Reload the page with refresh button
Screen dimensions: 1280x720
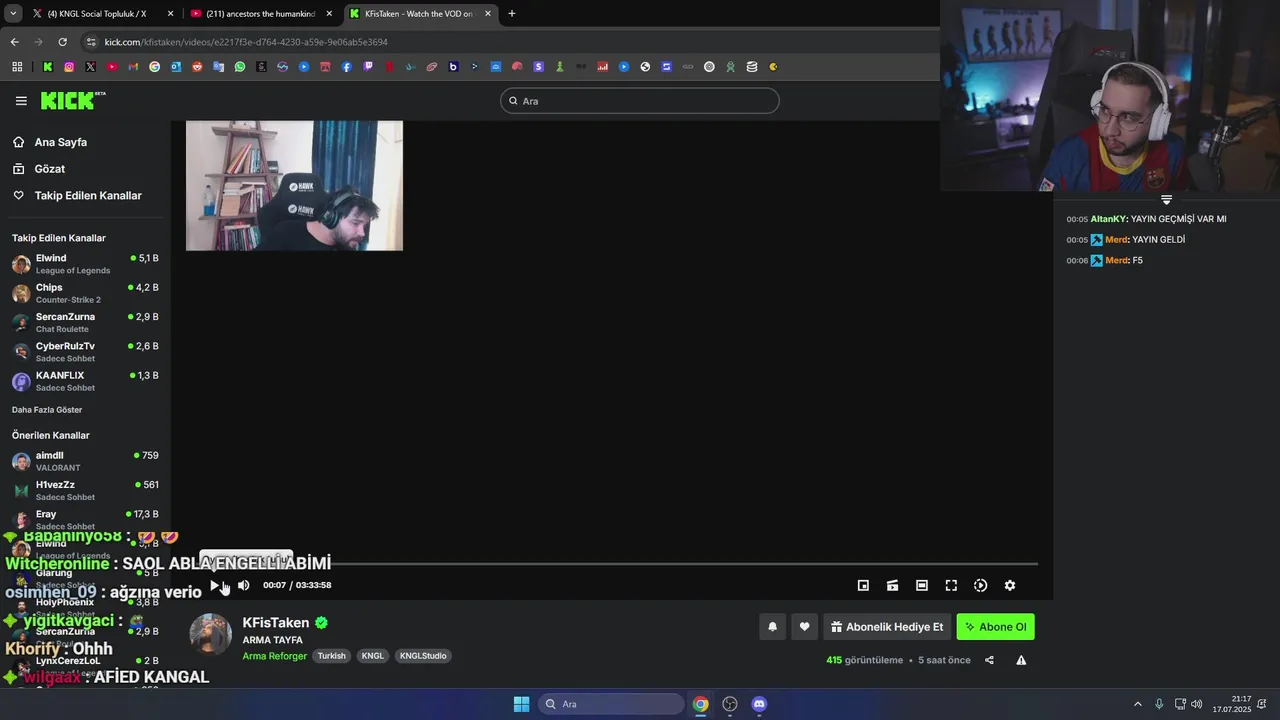point(62,42)
